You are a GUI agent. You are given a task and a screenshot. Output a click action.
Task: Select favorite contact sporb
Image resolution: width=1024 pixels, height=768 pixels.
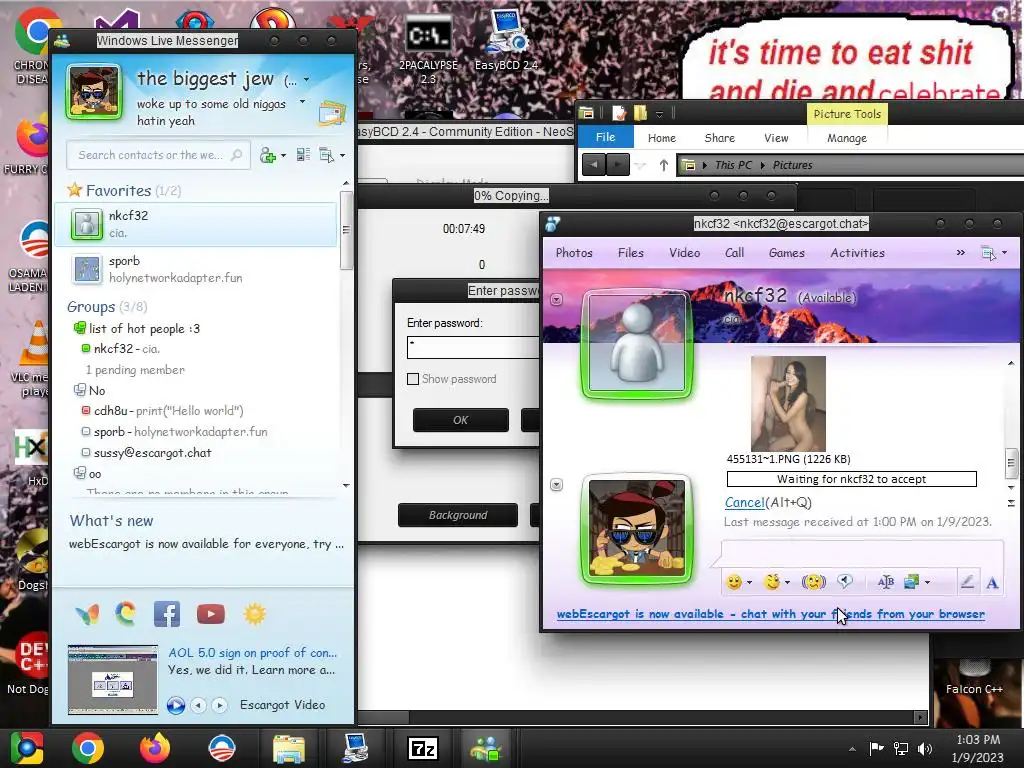tap(196, 269)
